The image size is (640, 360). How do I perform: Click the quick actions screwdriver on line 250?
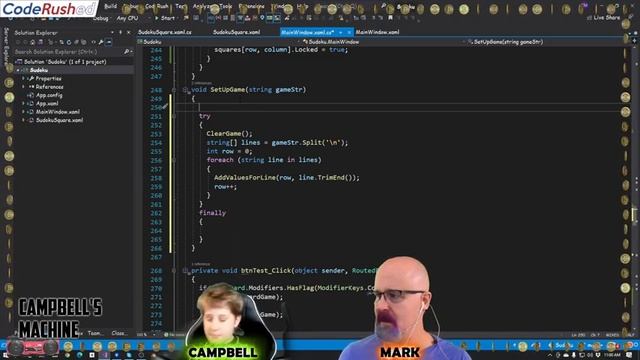pyautogui.click(x=164, y=107)
